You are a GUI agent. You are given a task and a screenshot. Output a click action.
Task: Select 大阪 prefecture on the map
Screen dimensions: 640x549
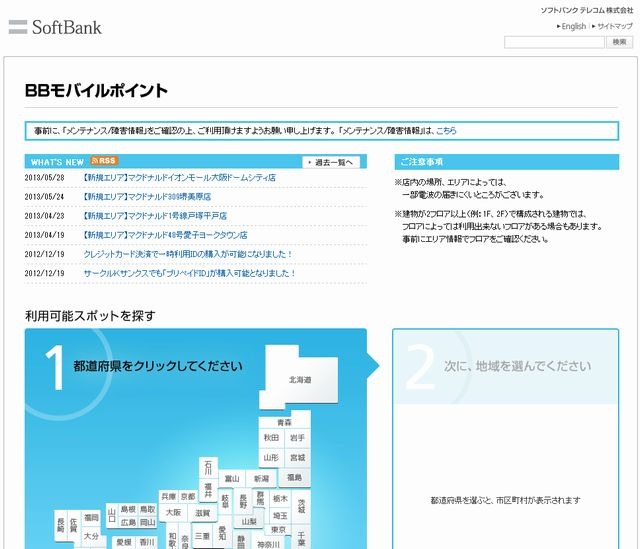(x=173, y=513)
